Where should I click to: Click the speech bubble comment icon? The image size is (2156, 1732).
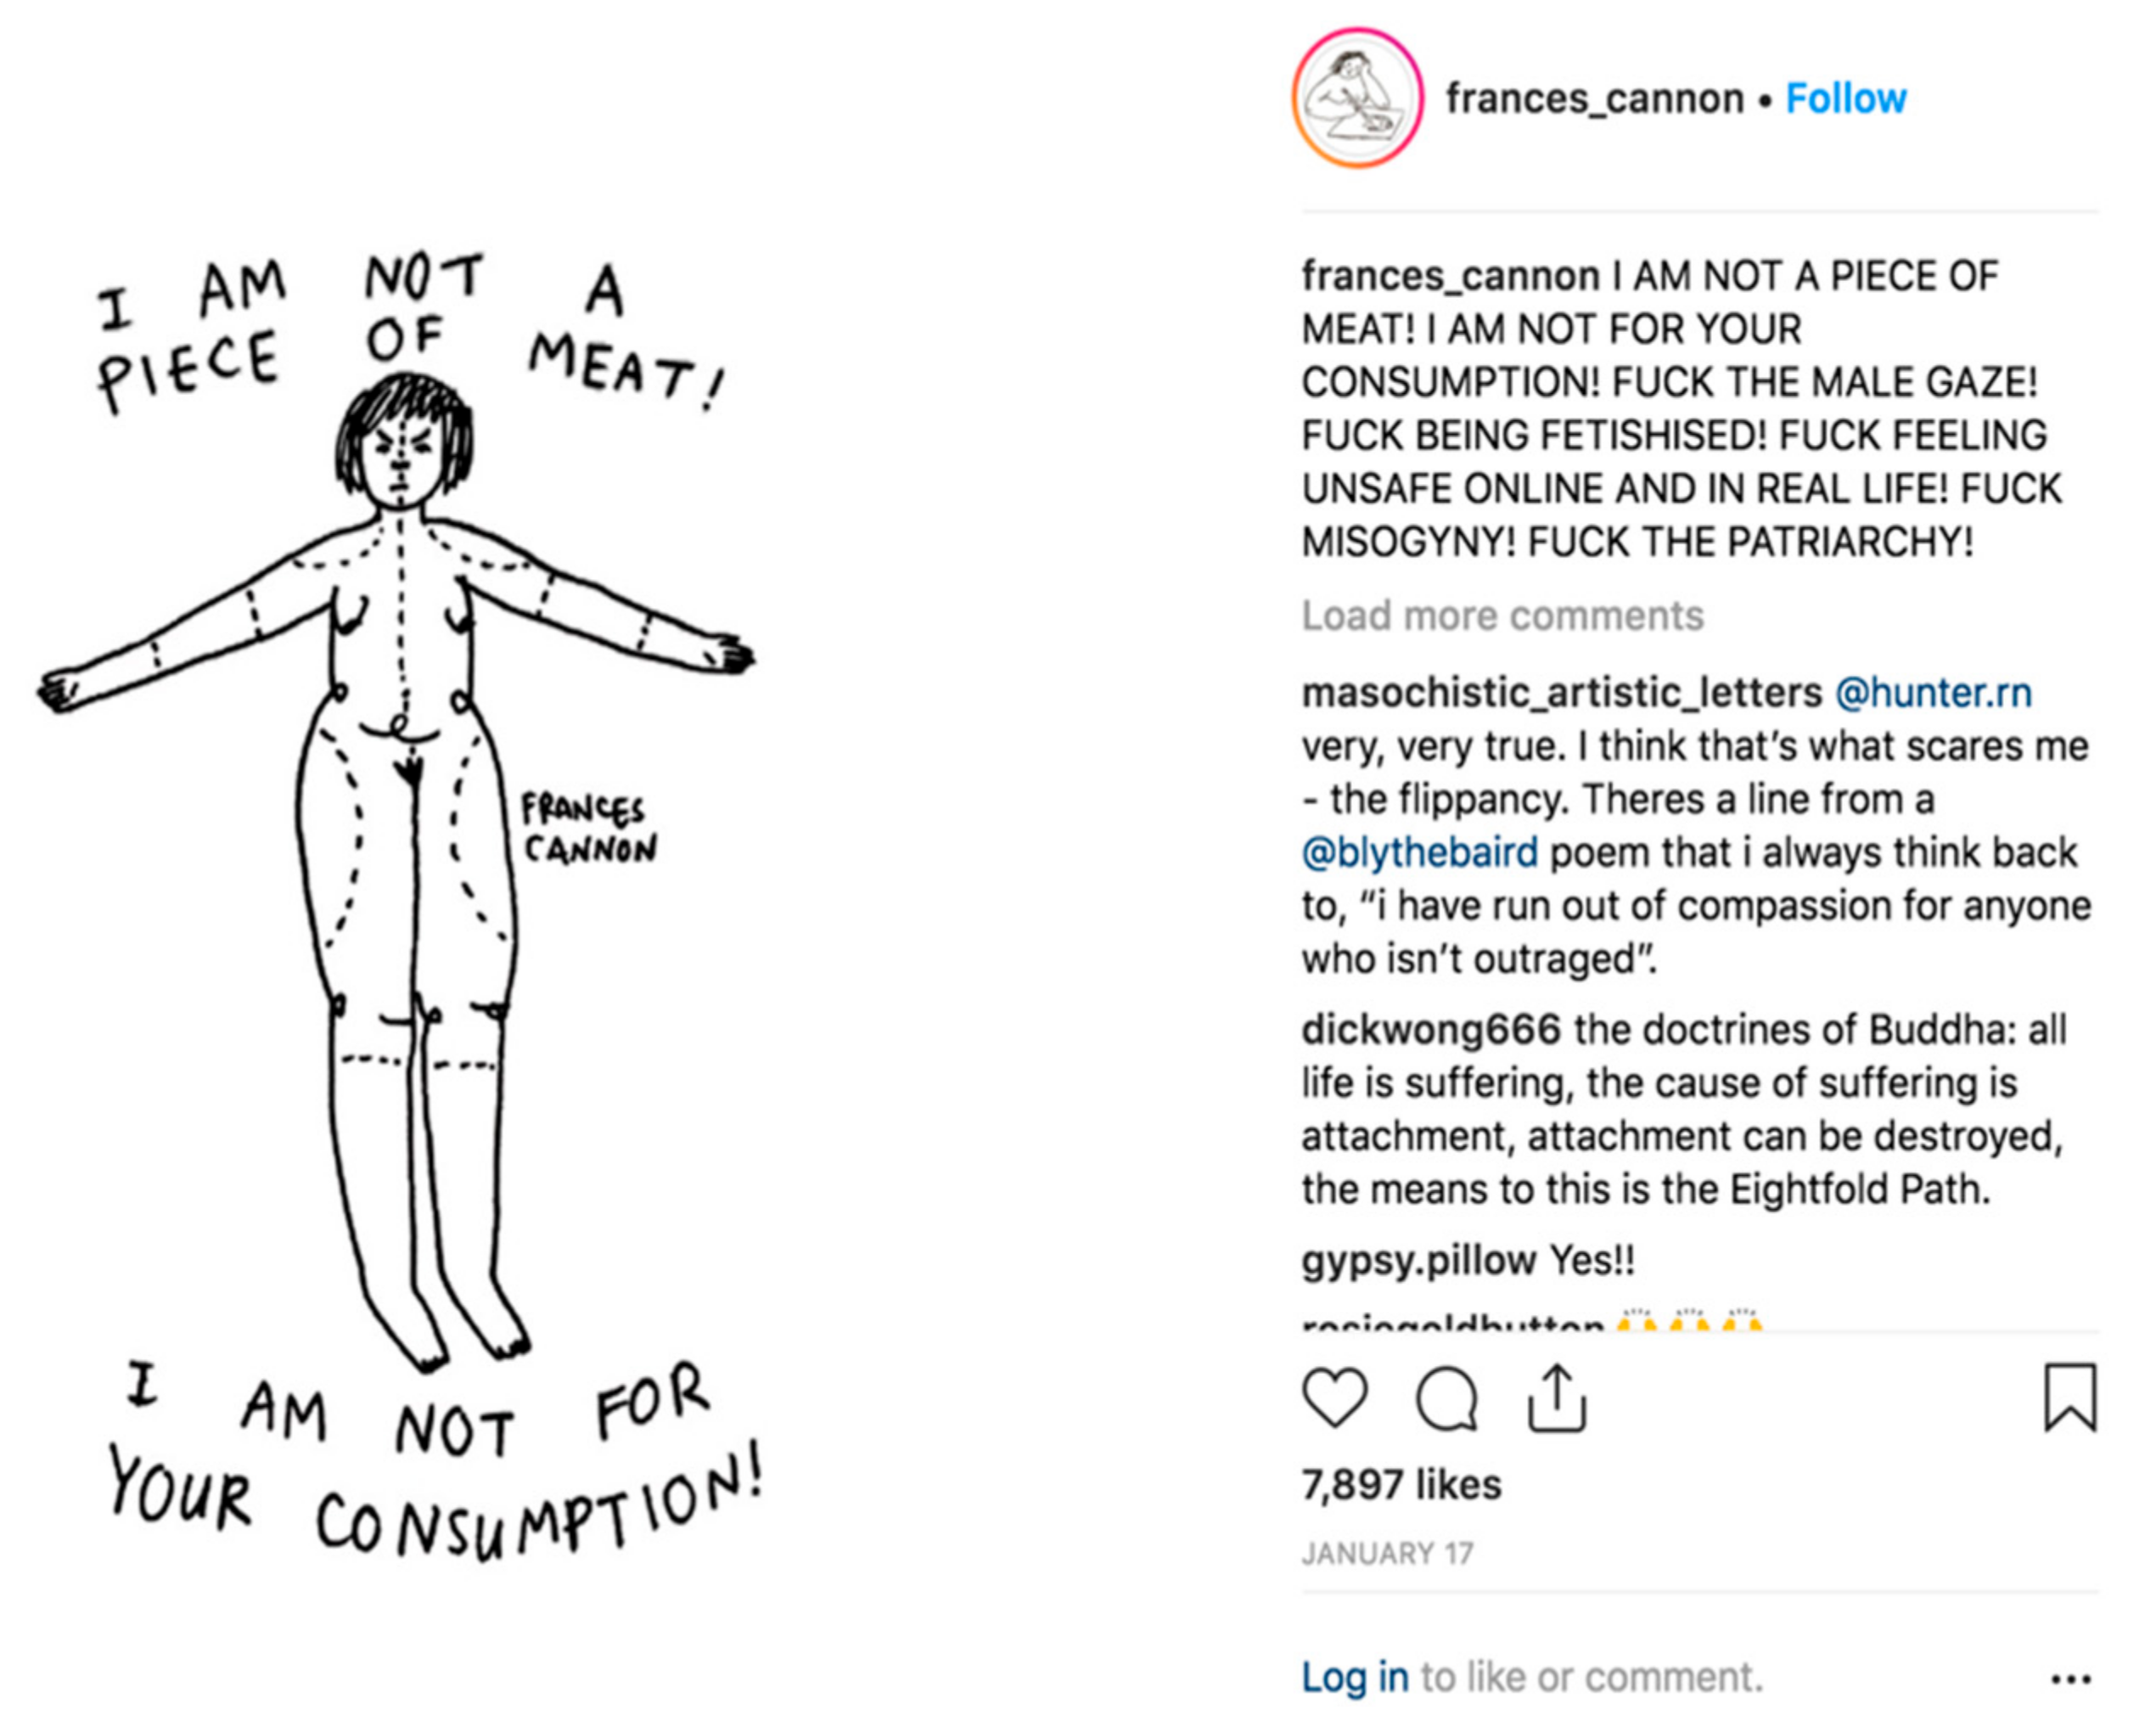tap(1446, 1397)
